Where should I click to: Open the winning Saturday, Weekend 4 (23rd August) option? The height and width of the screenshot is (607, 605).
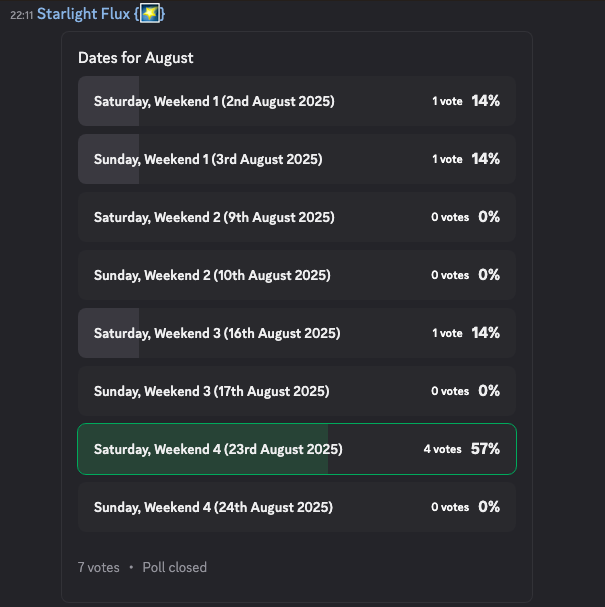click(x=297, y=449)
